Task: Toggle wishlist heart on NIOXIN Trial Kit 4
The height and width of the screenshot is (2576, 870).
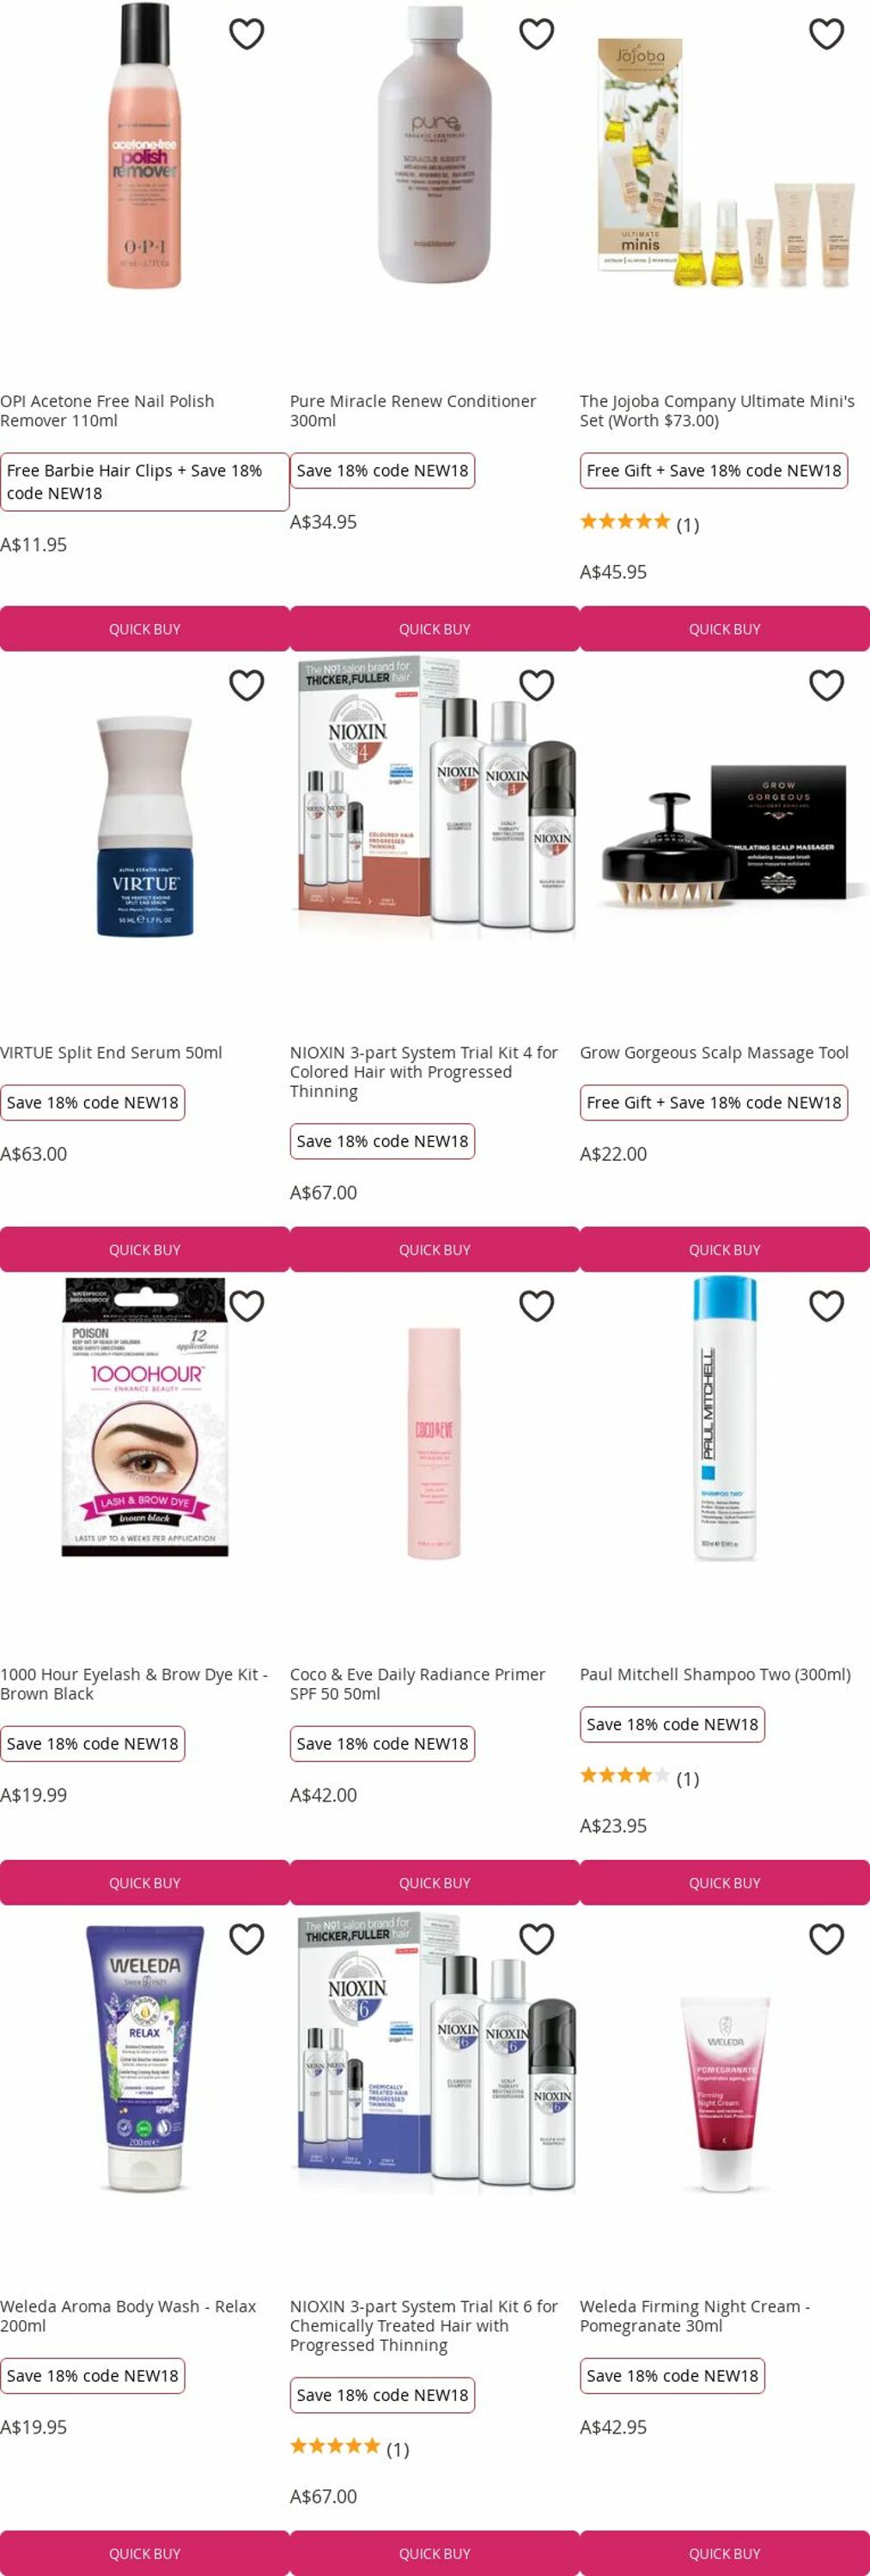Action: [536, 685]
